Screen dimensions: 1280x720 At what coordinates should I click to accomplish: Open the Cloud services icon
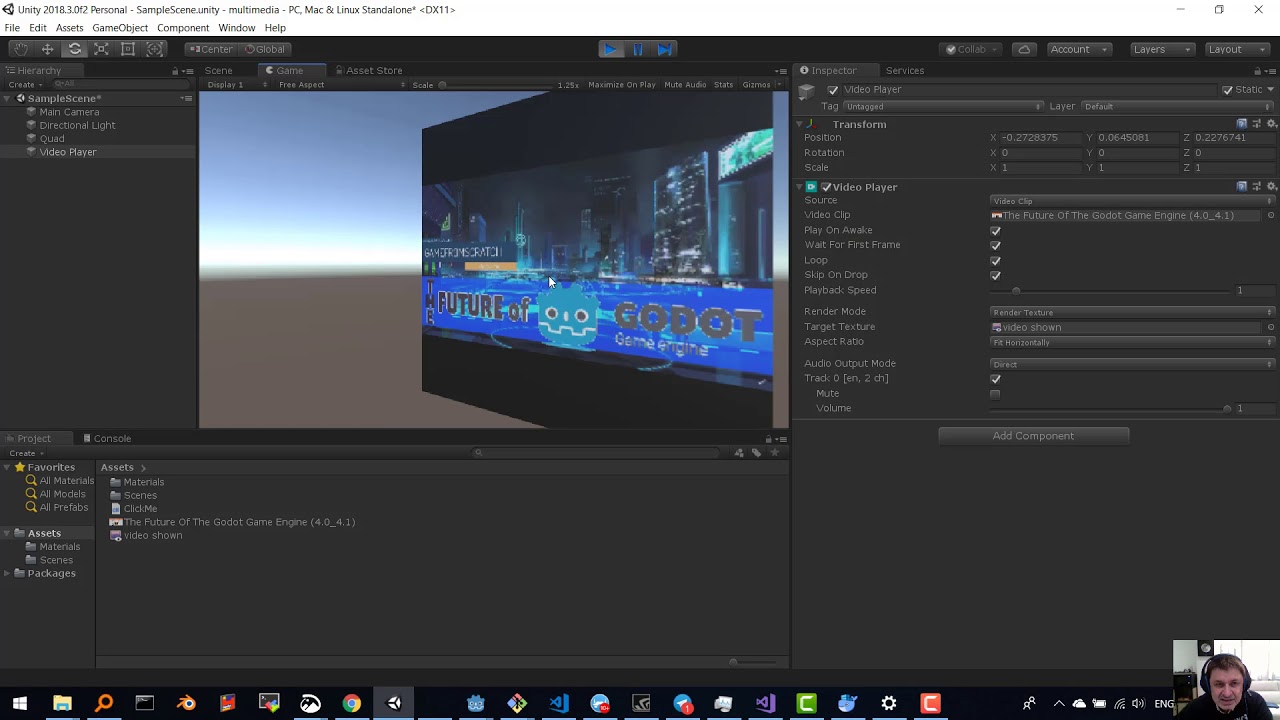[x=1023, y=49]
